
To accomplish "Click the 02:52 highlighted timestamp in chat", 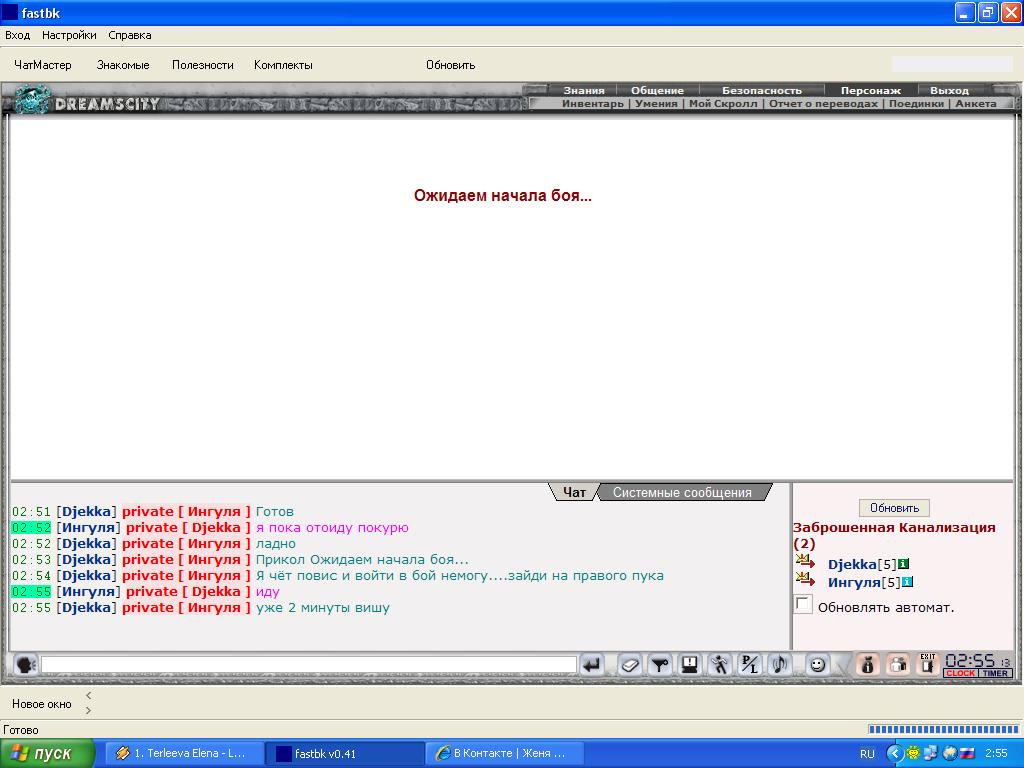I will [31, 528].
